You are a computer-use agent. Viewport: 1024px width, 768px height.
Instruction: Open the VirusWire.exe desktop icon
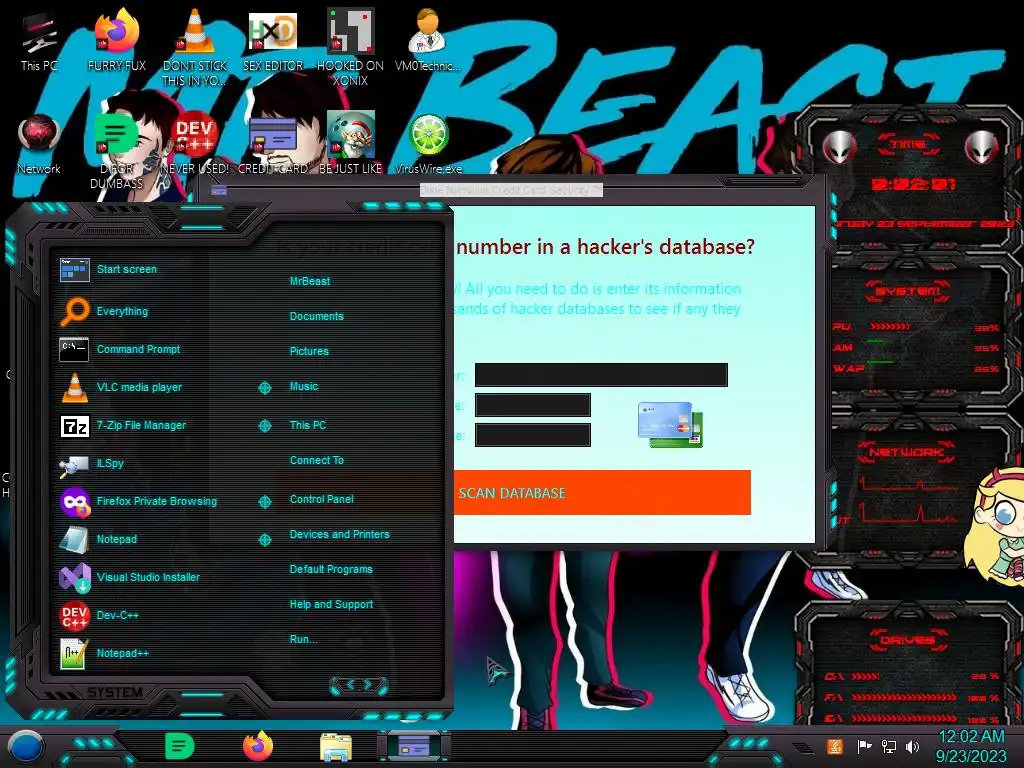[428, 144]
